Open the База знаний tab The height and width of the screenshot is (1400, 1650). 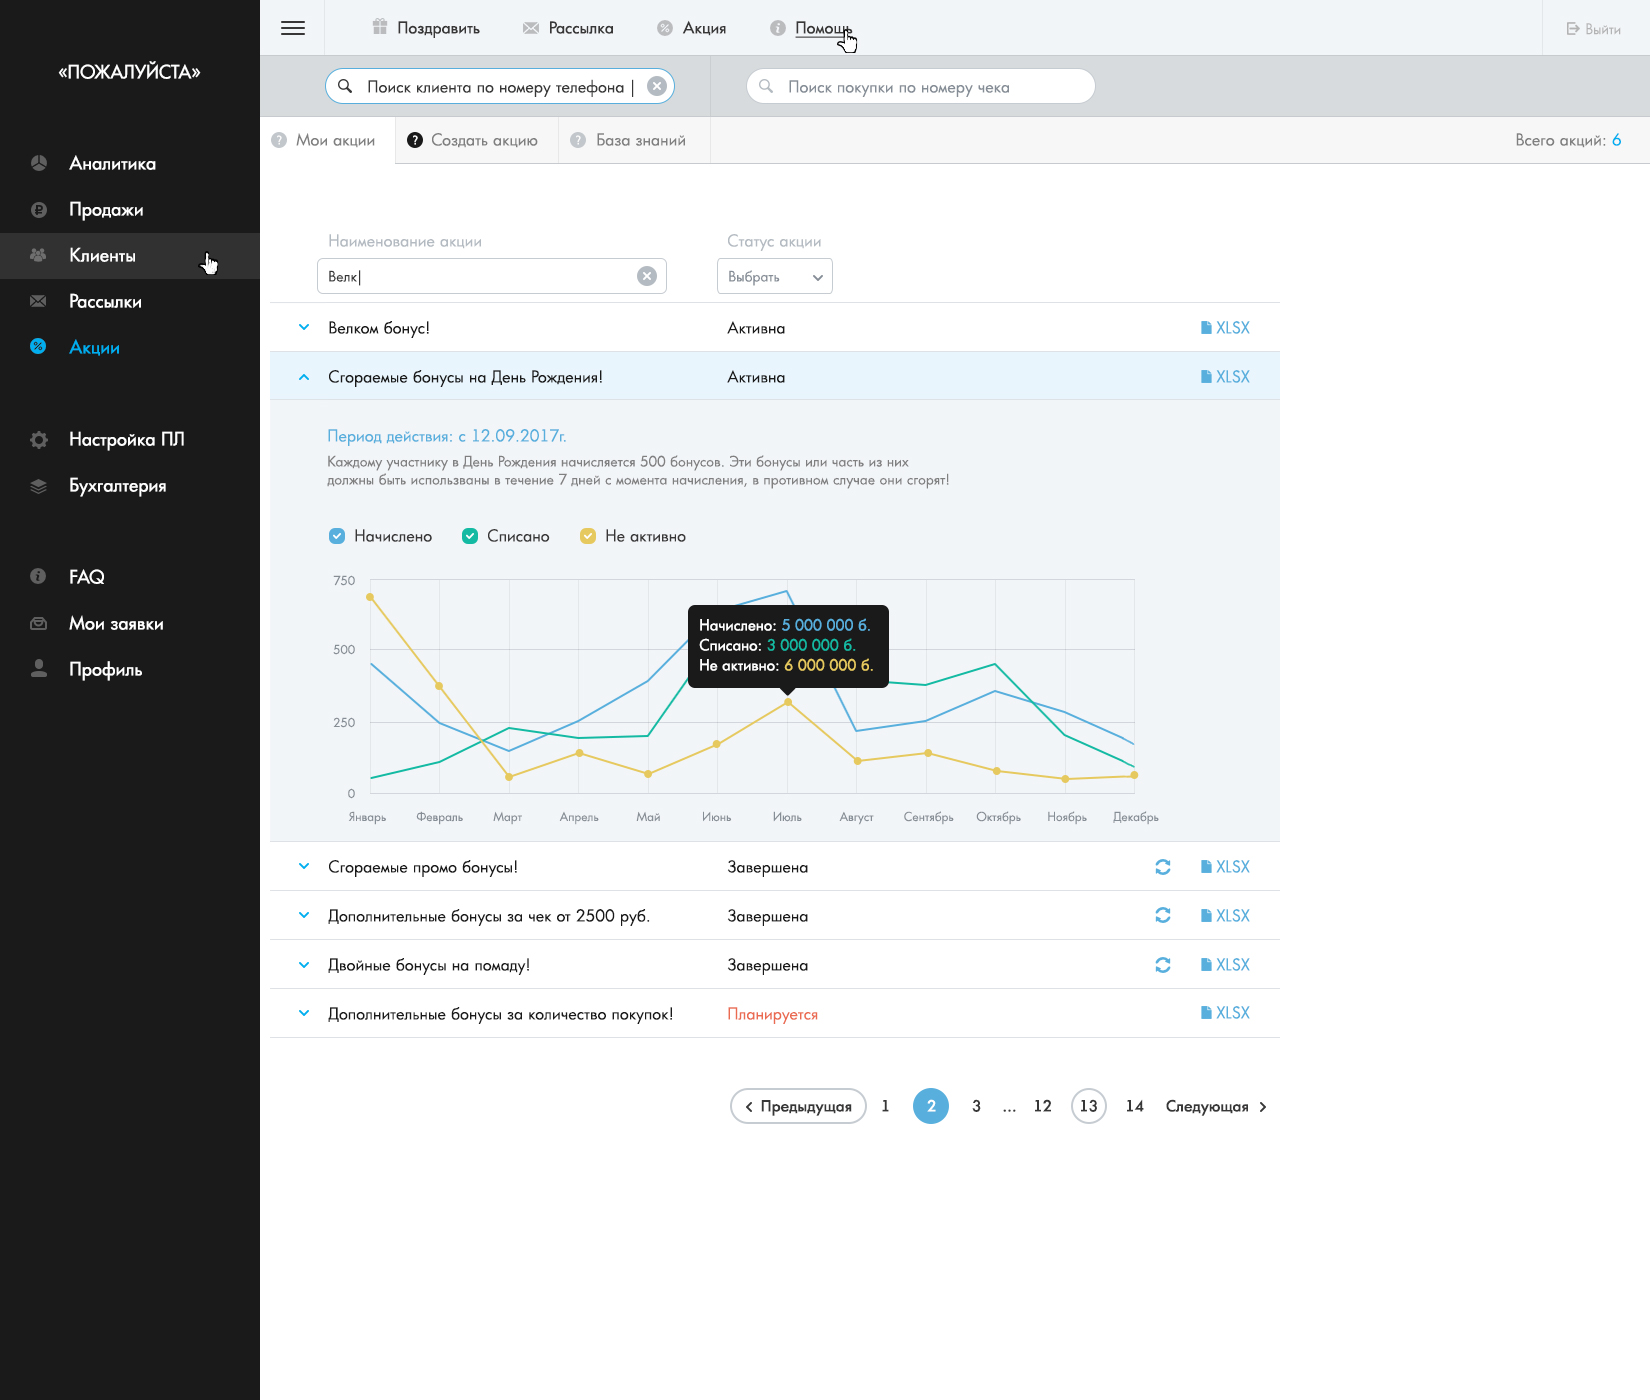click(629, 140)
